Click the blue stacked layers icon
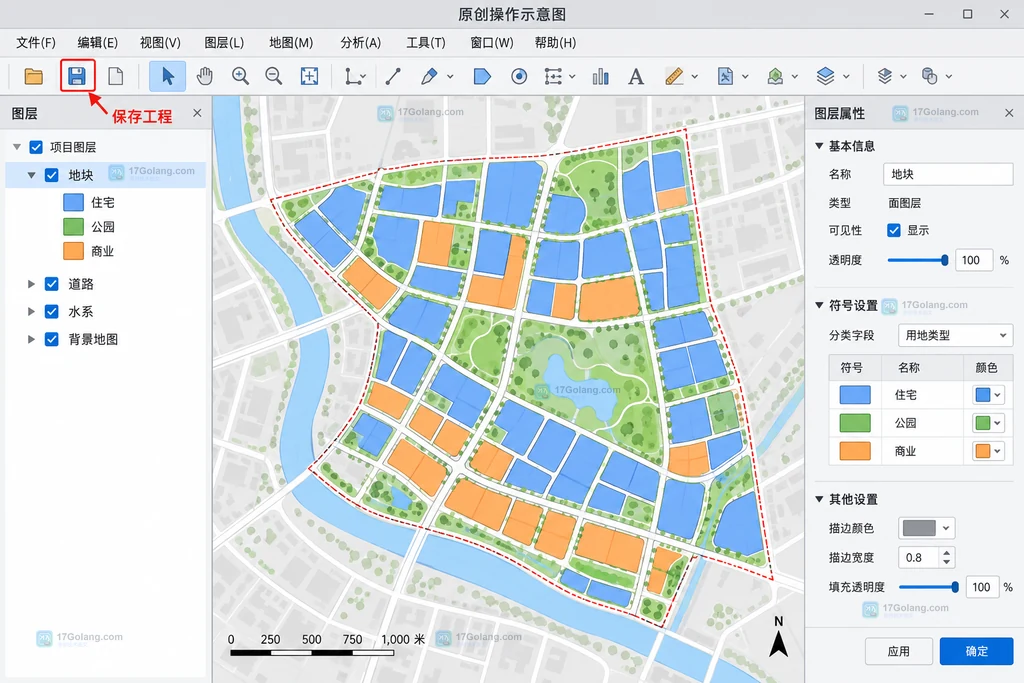The image size is (1024, 683). point(825,76)
